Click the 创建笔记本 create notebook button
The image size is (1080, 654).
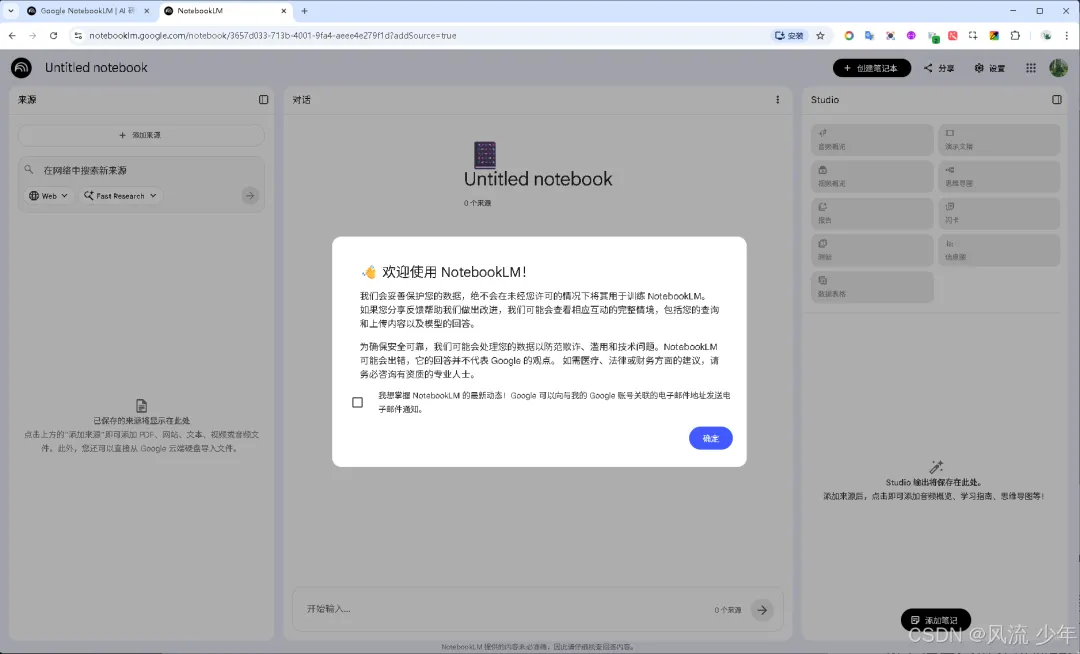pyautogui.click(x=871, y=68)
